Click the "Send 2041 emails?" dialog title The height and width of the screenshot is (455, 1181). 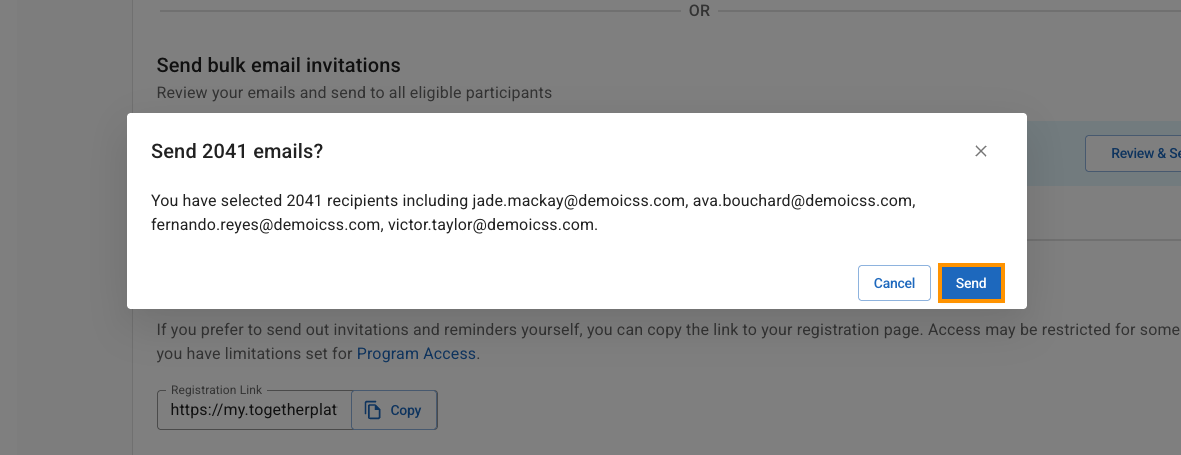tap(237, 151)
